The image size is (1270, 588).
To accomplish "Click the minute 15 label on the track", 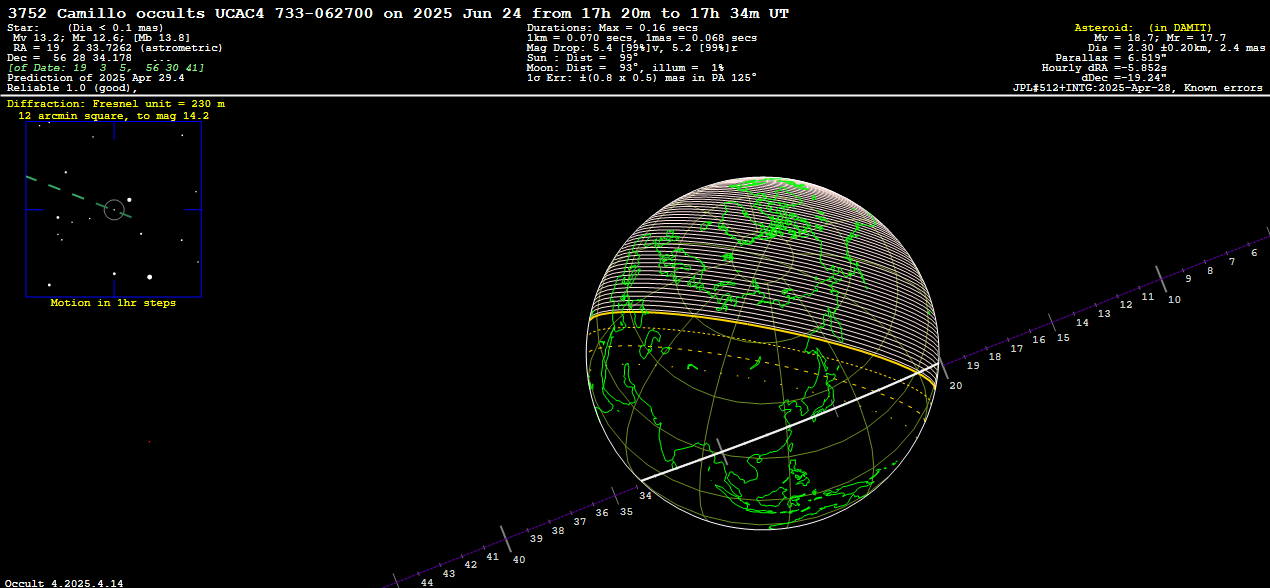I will [x=1063, y=338].
